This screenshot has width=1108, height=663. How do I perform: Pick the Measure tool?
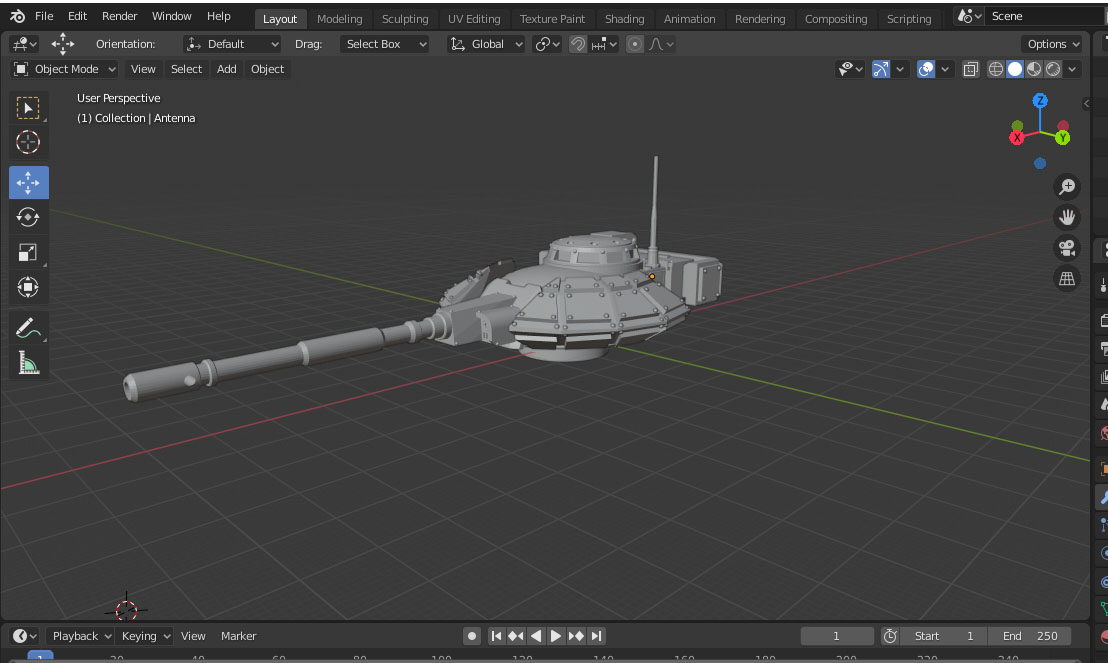tap(28, 363)
